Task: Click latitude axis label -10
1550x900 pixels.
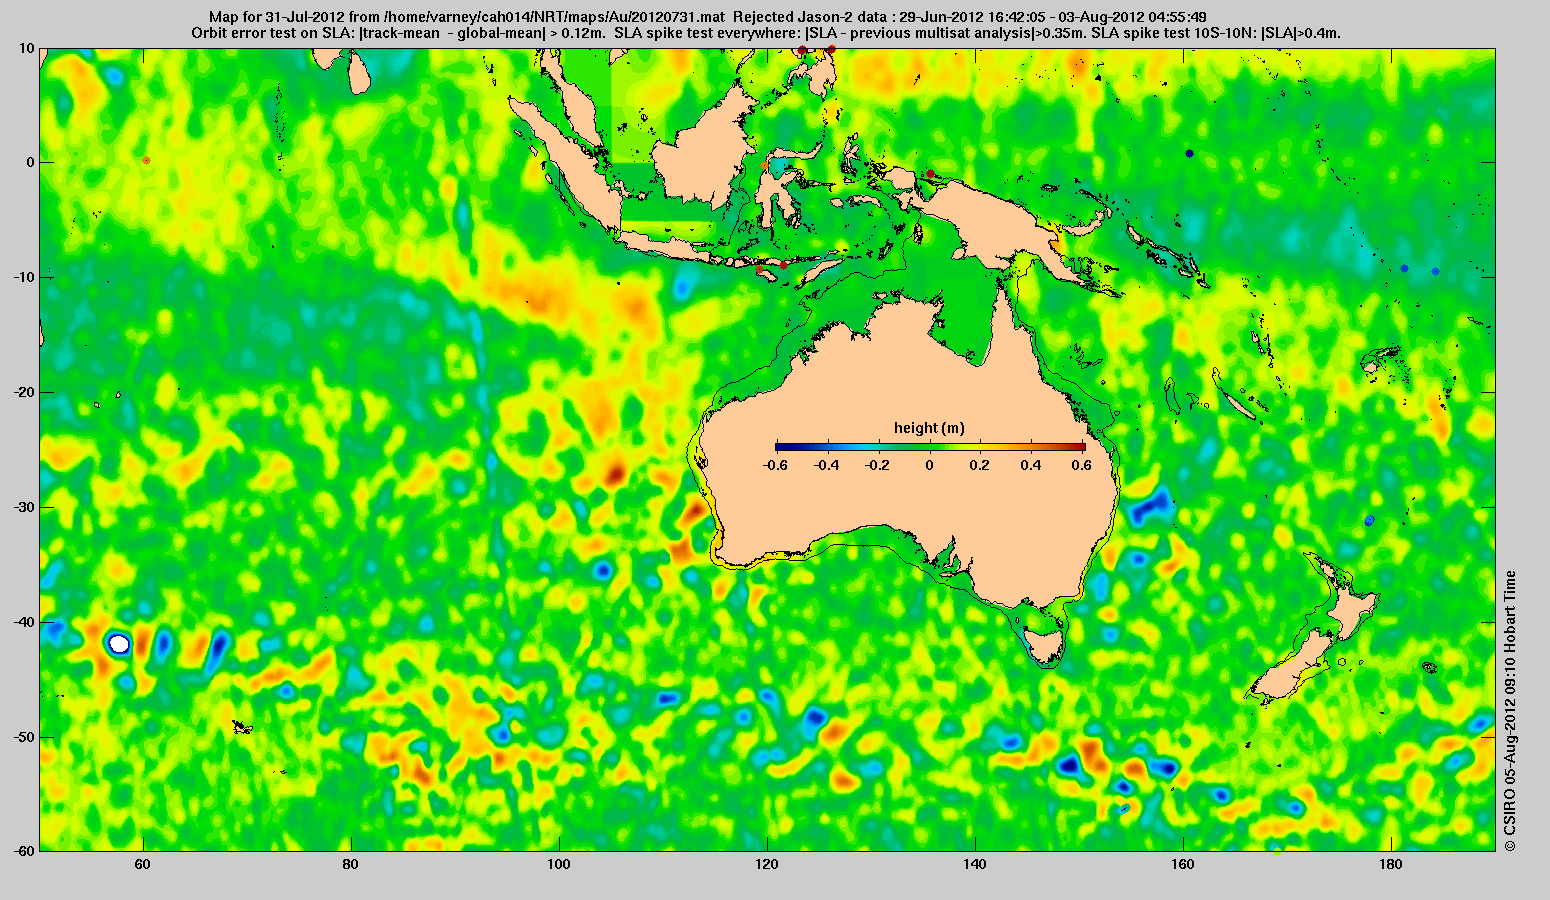Action: (x=23, y=277)
